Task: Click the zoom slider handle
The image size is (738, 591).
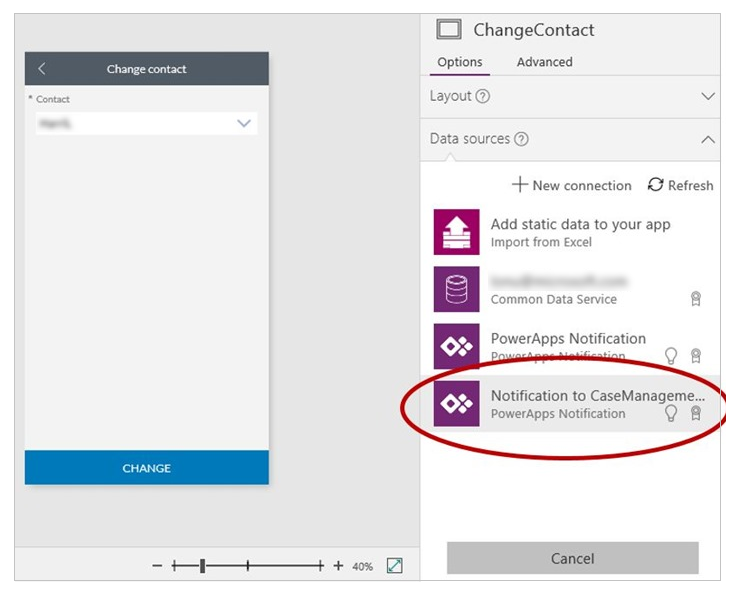Action: tap(202, 566)
